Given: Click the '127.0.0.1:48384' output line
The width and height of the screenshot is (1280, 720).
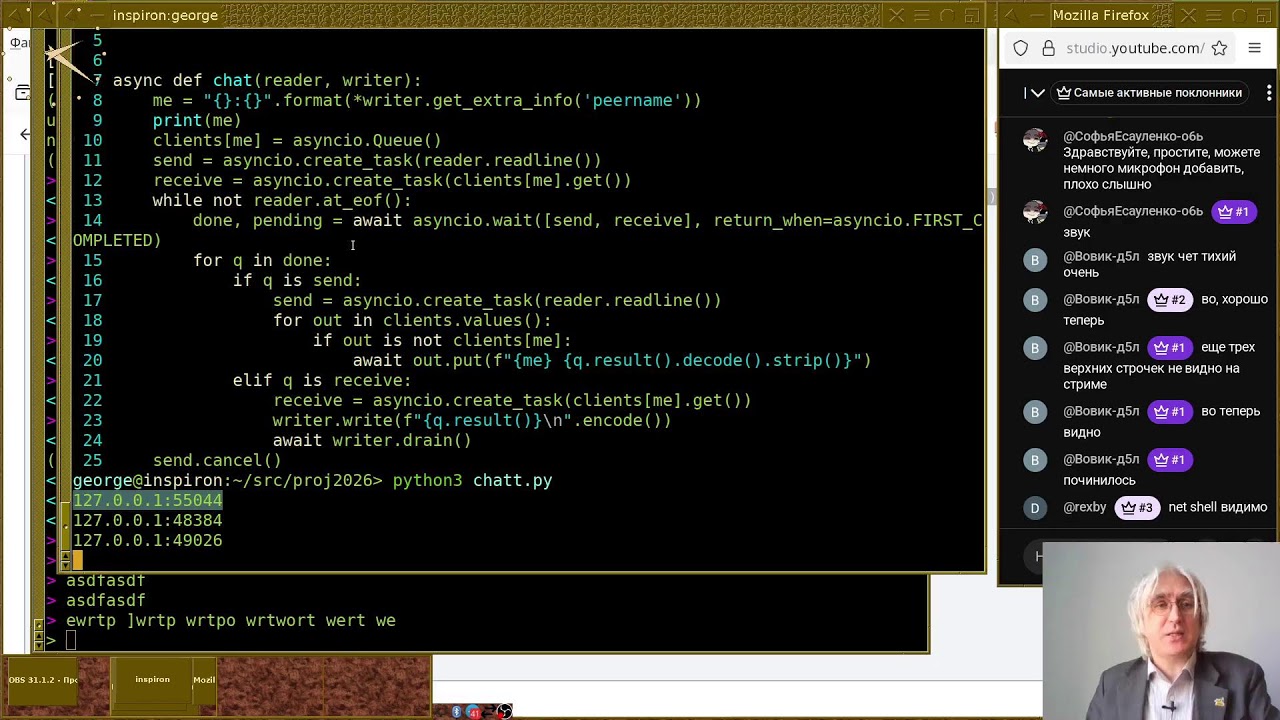Looking at the screenshot, I should (x=147, y=520).
